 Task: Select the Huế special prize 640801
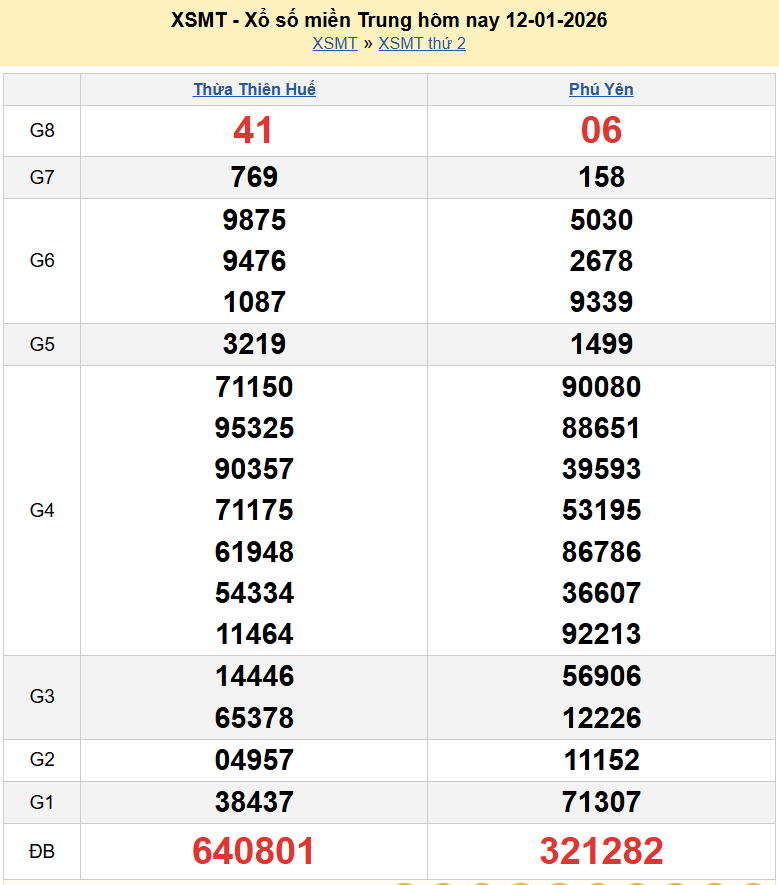[254, 851]
